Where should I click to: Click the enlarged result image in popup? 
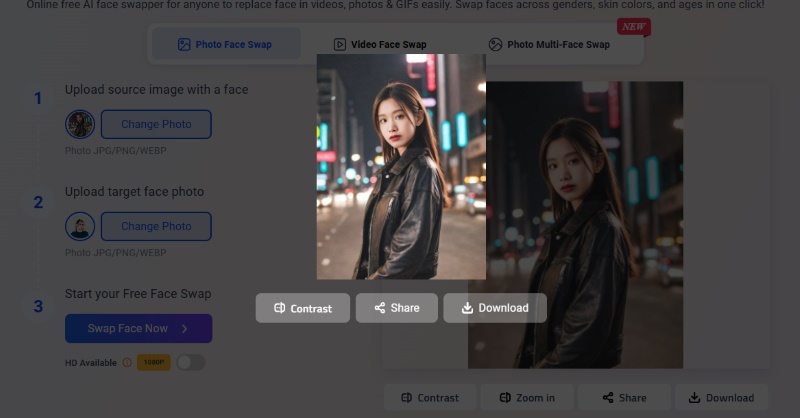(401, 167)
